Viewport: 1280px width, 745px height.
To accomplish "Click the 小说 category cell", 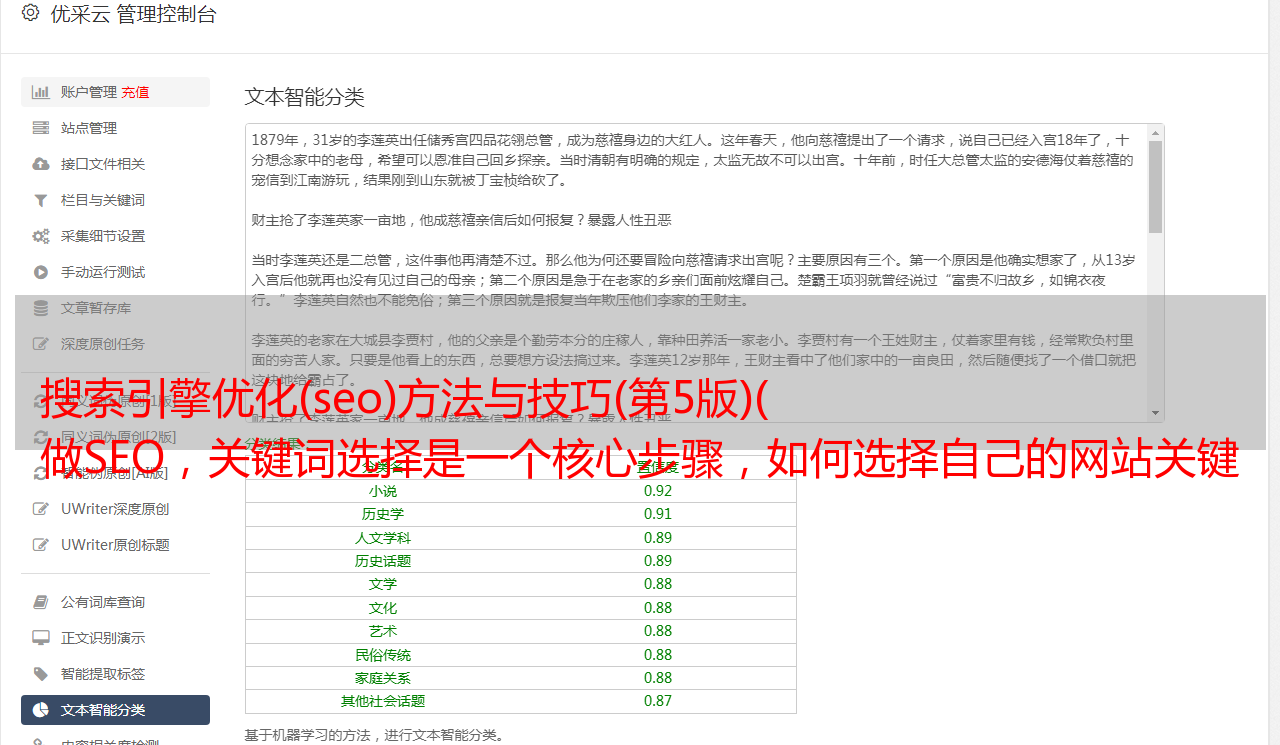I will [382, 491].
